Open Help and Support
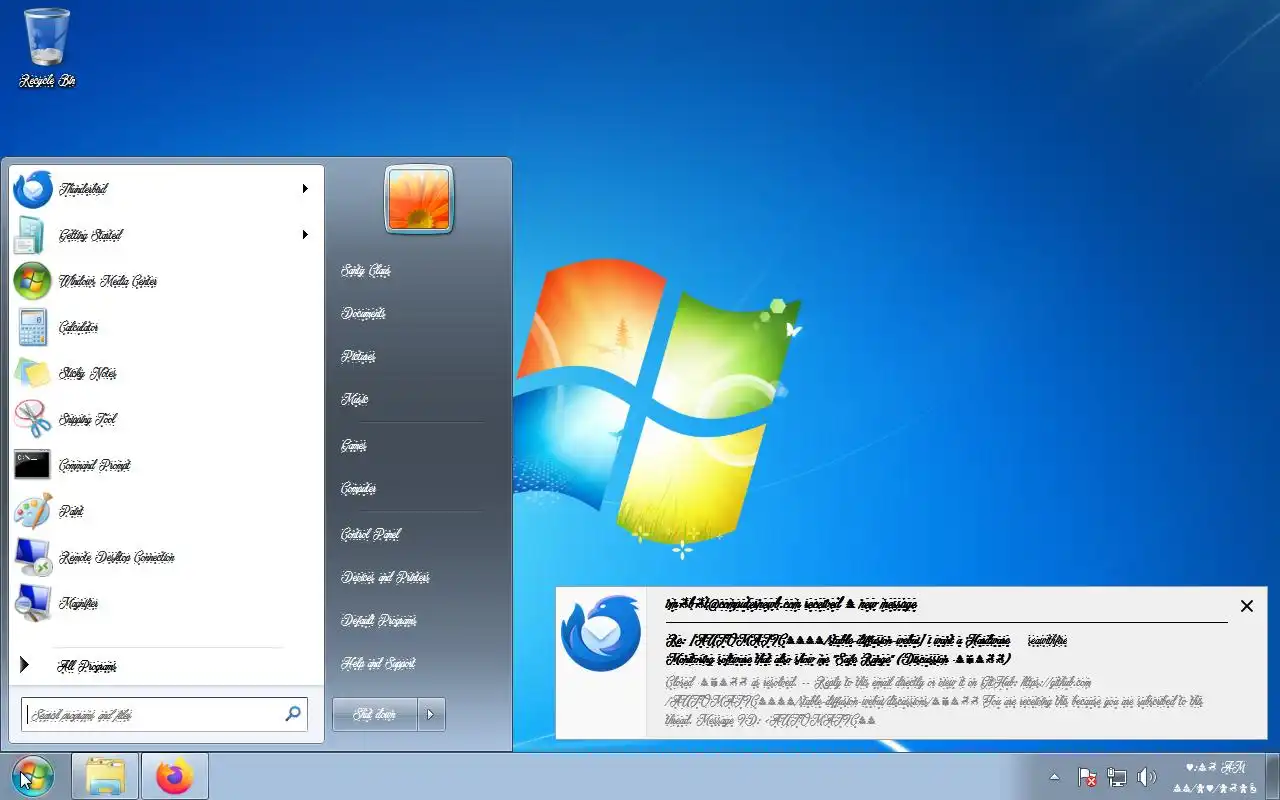Screen dimensions: 1280x800 click(378, 664)
